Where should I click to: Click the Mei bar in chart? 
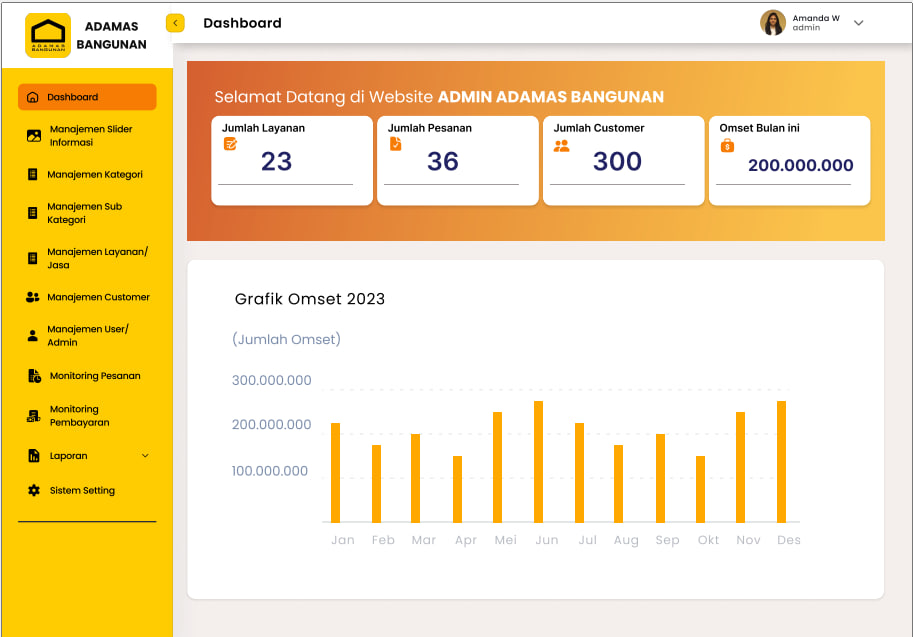click(497, 467)
